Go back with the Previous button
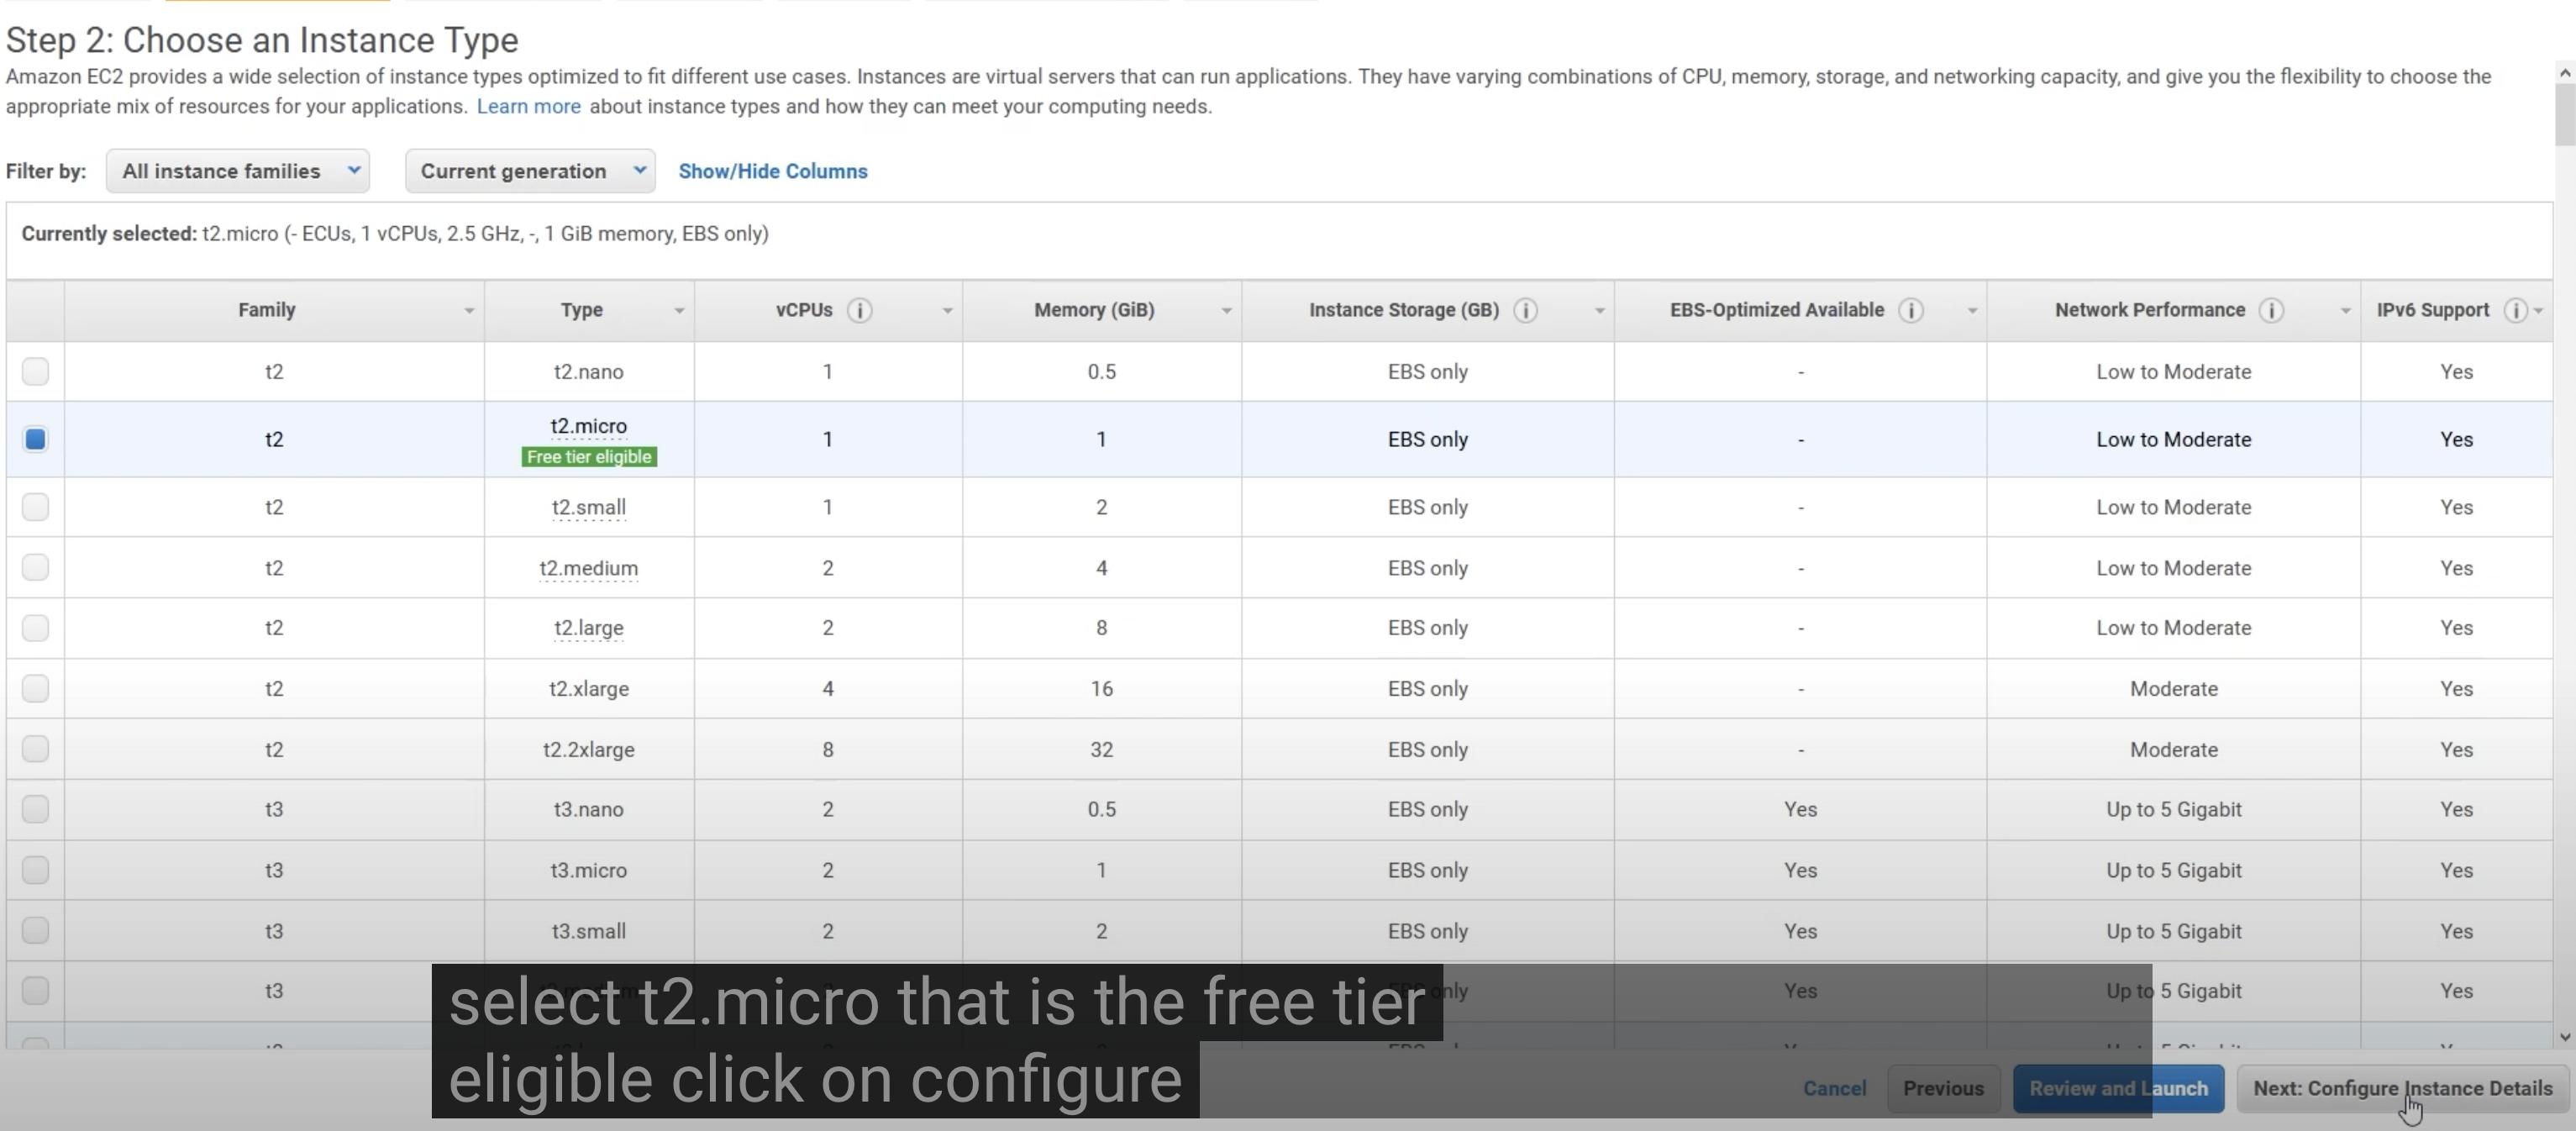 1943,1088
